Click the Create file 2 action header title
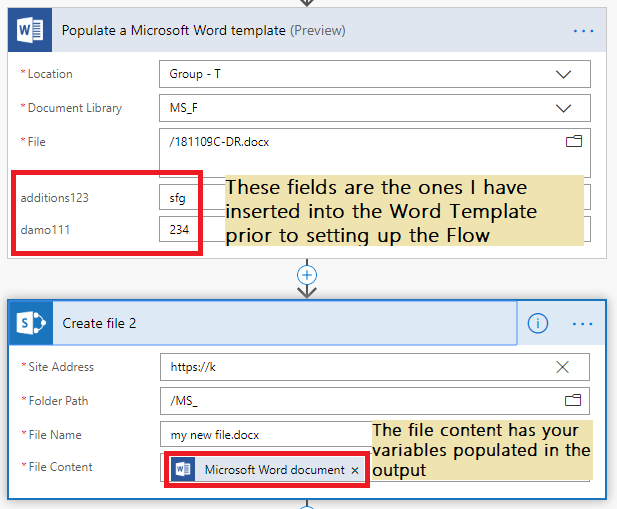 click(99, 323)
